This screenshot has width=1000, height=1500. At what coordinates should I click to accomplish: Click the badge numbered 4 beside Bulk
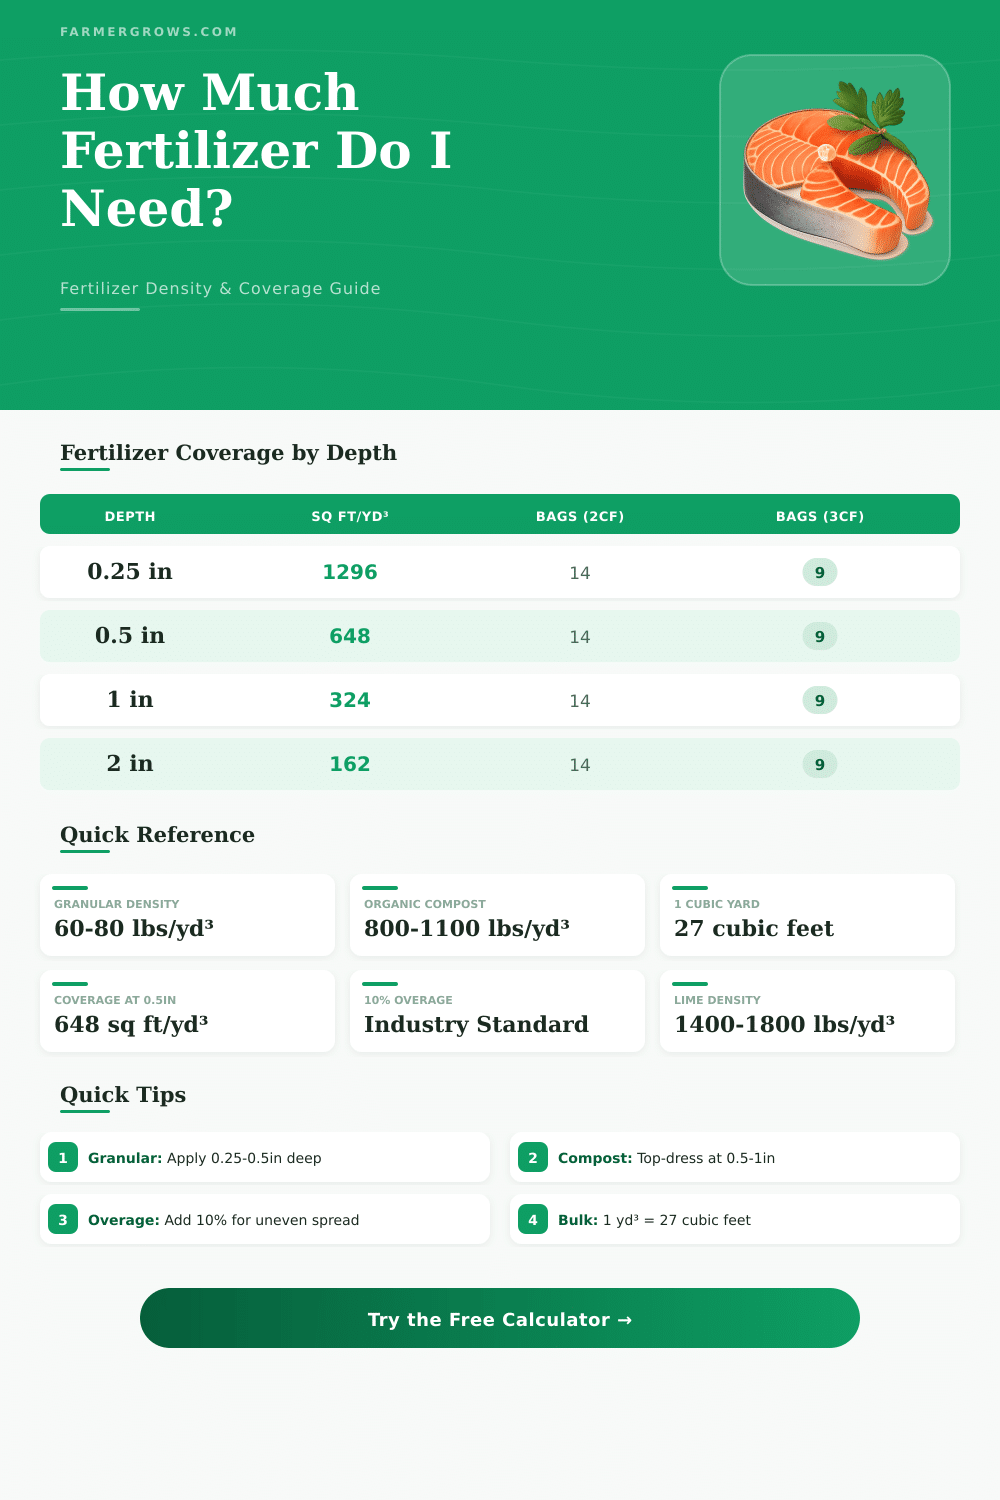[x=533, y=1219]
